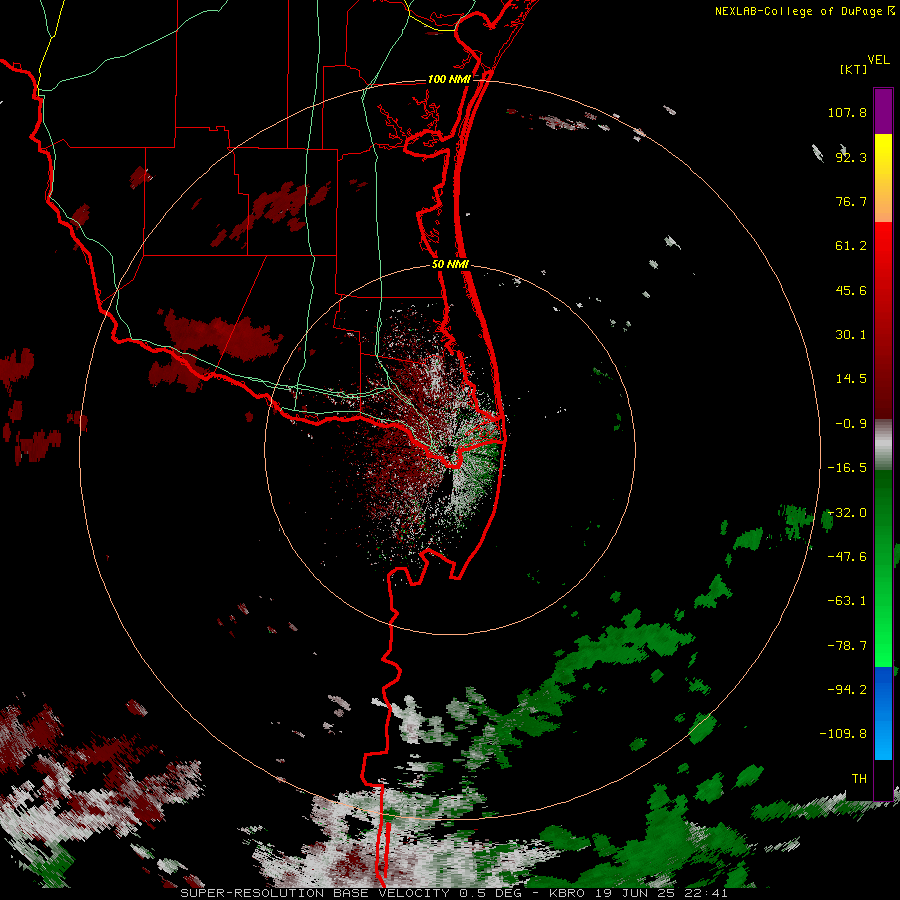Image resolution: width=900 pixels, height=900 pixels.
Task: Select the -78.7 legend value
Action: click(847, 646)
